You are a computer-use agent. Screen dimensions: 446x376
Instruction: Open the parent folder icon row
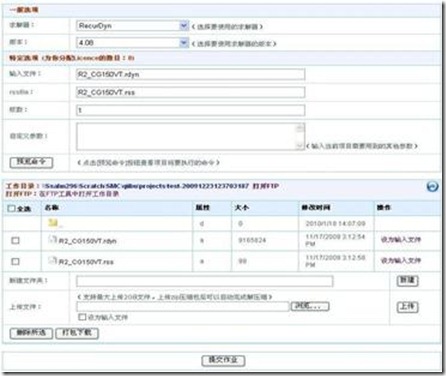[x=53, y=223]
